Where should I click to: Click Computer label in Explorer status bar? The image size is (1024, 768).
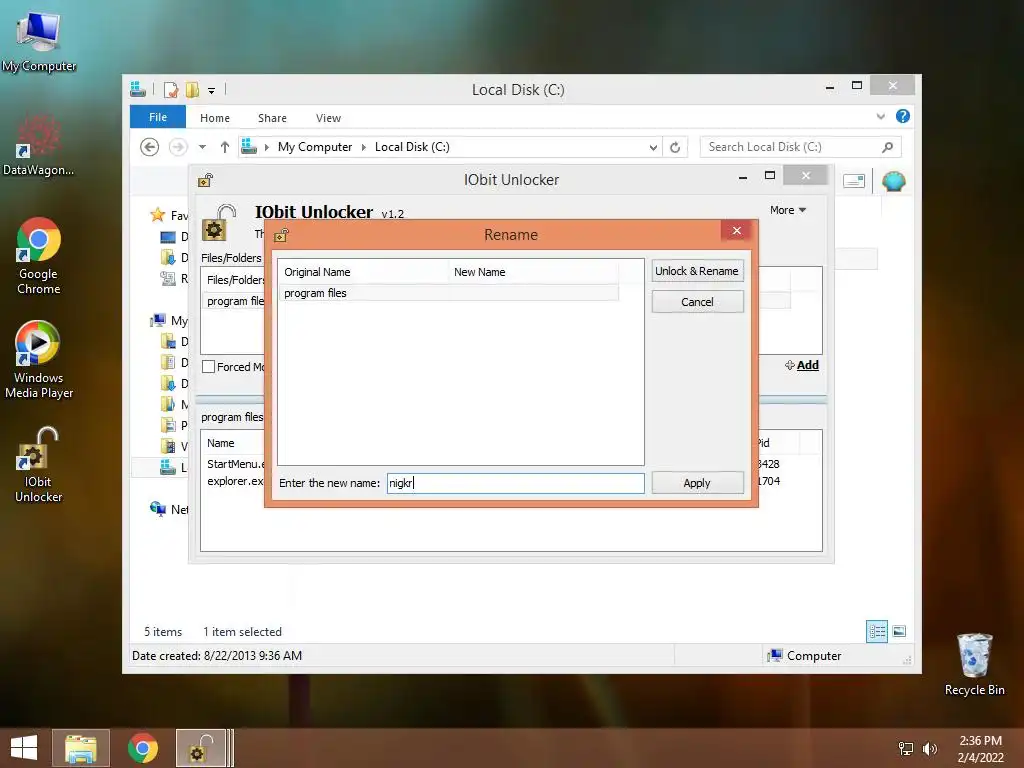tap(814, 656)
